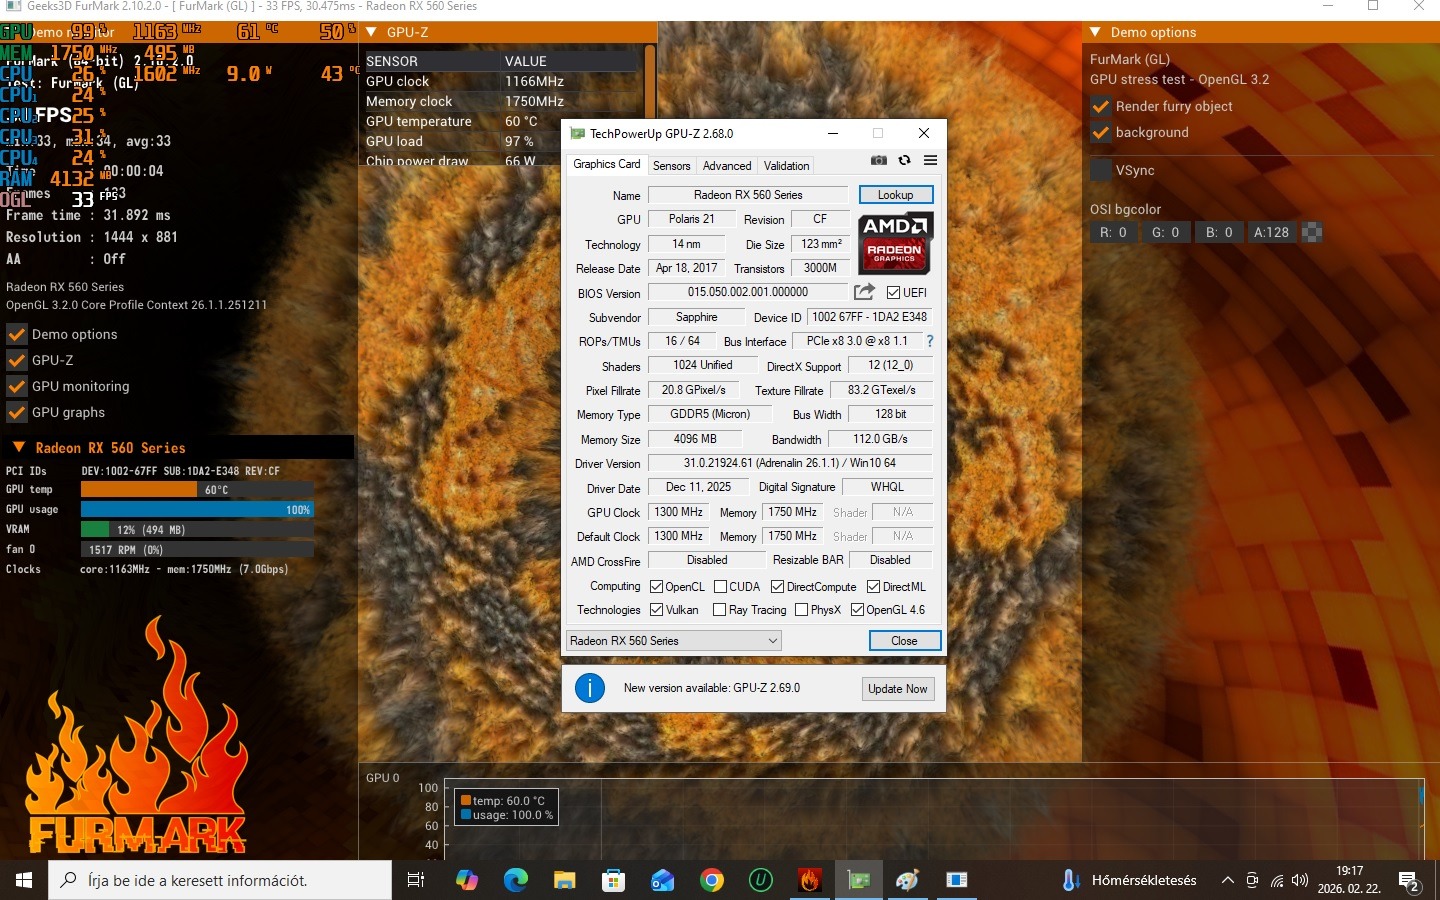
Task: Click the Driver Version value field
Action: tap(790, 463)
